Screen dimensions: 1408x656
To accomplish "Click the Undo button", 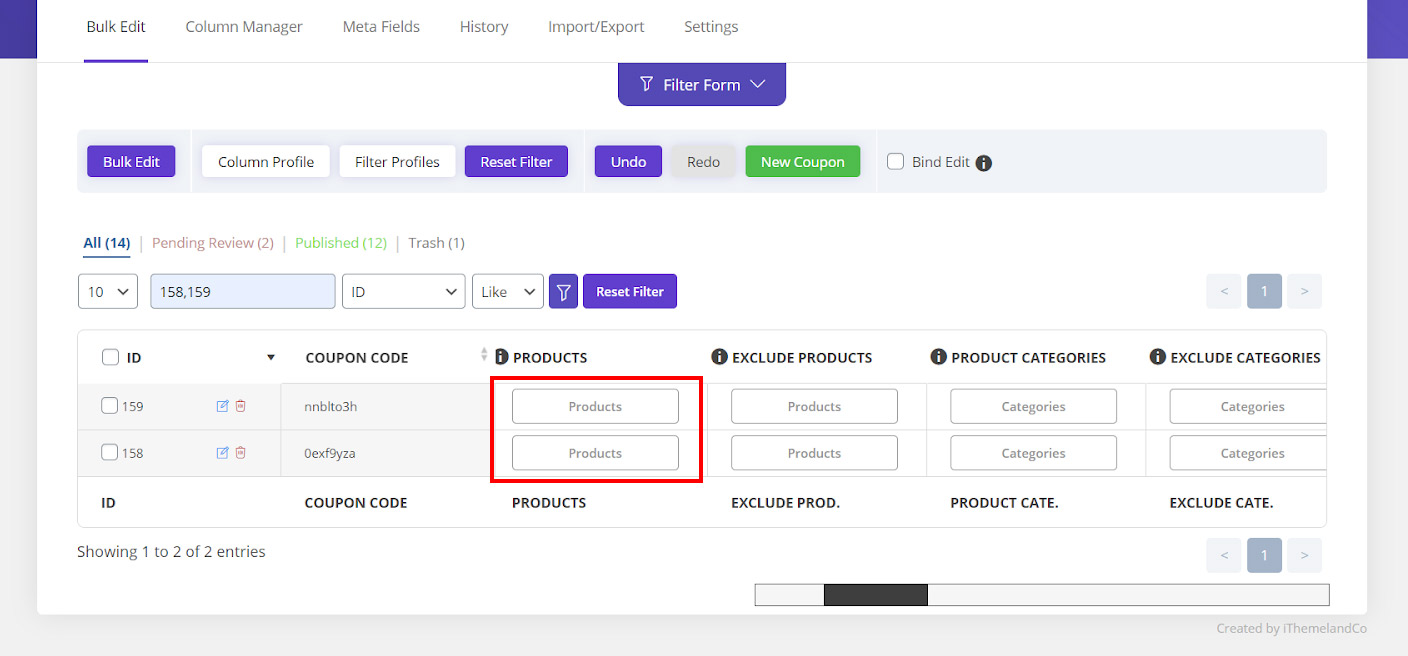I will click(x=628, y=162).
